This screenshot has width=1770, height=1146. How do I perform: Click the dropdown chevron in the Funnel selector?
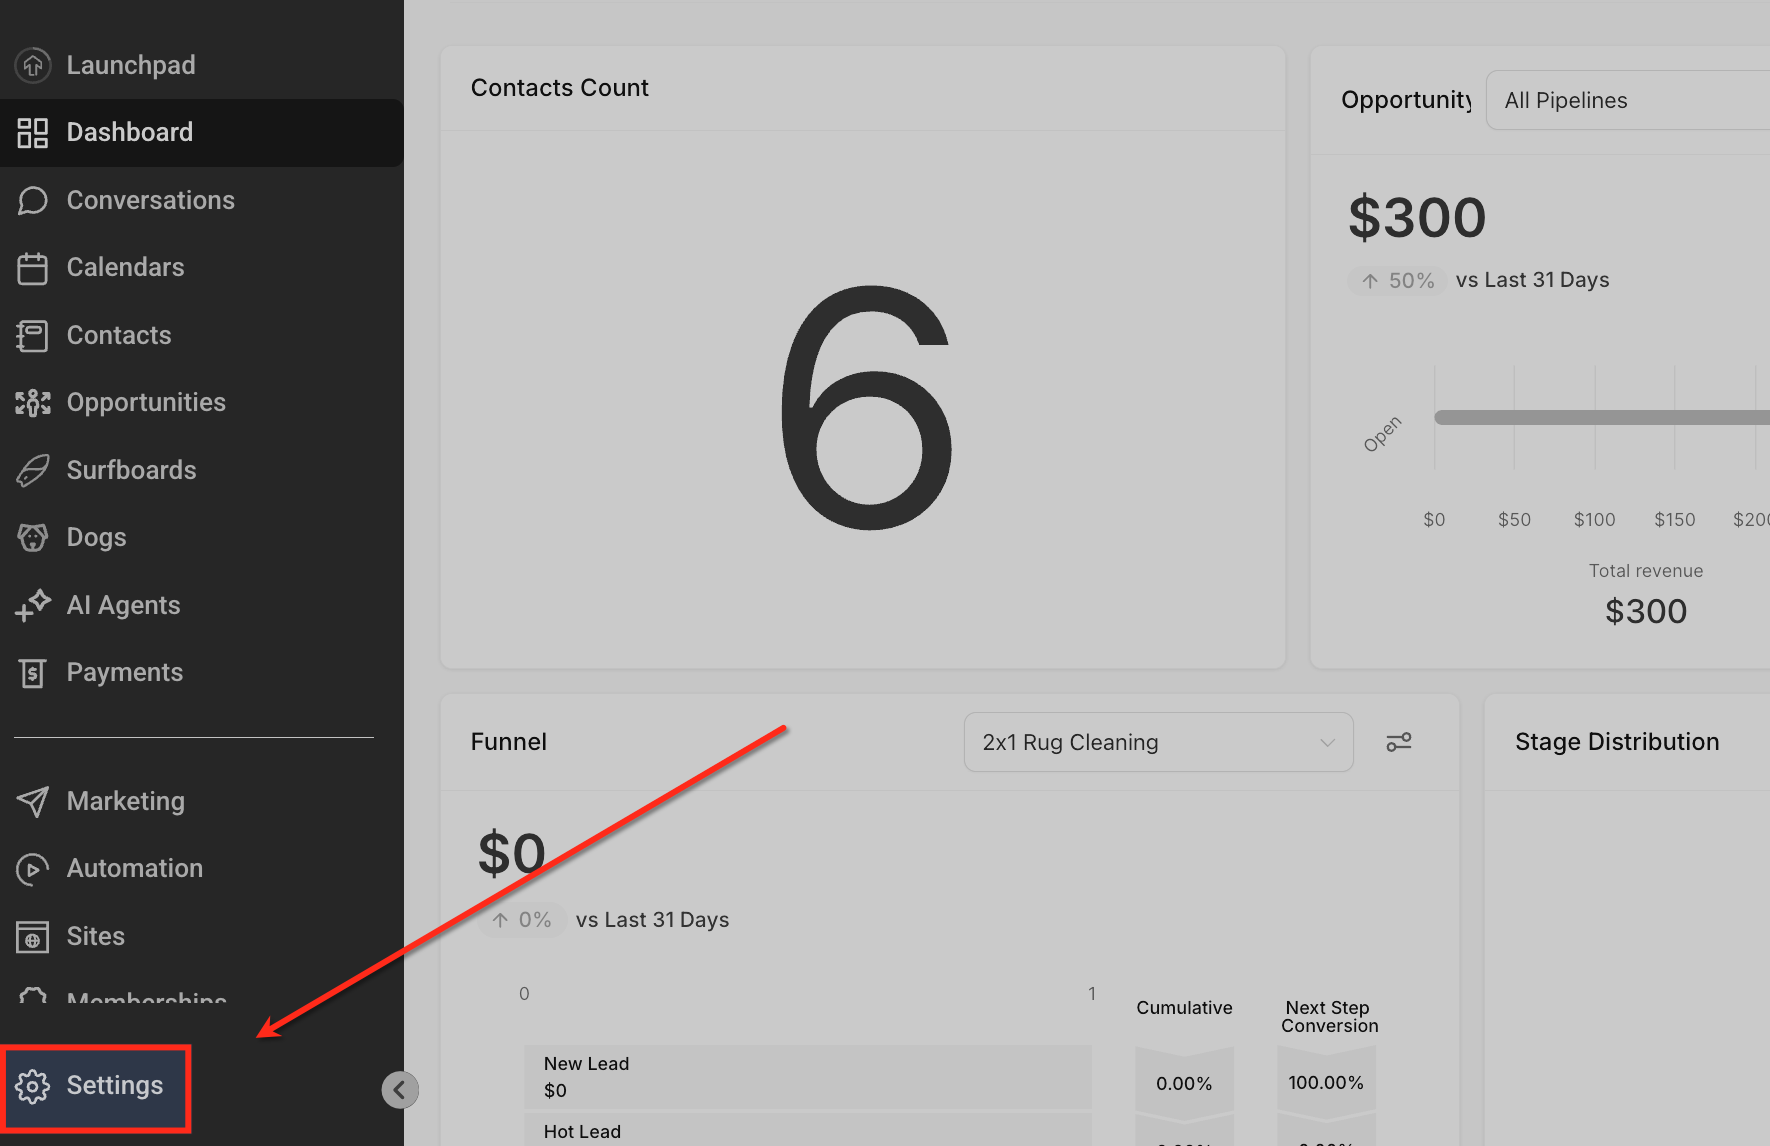1327,743
